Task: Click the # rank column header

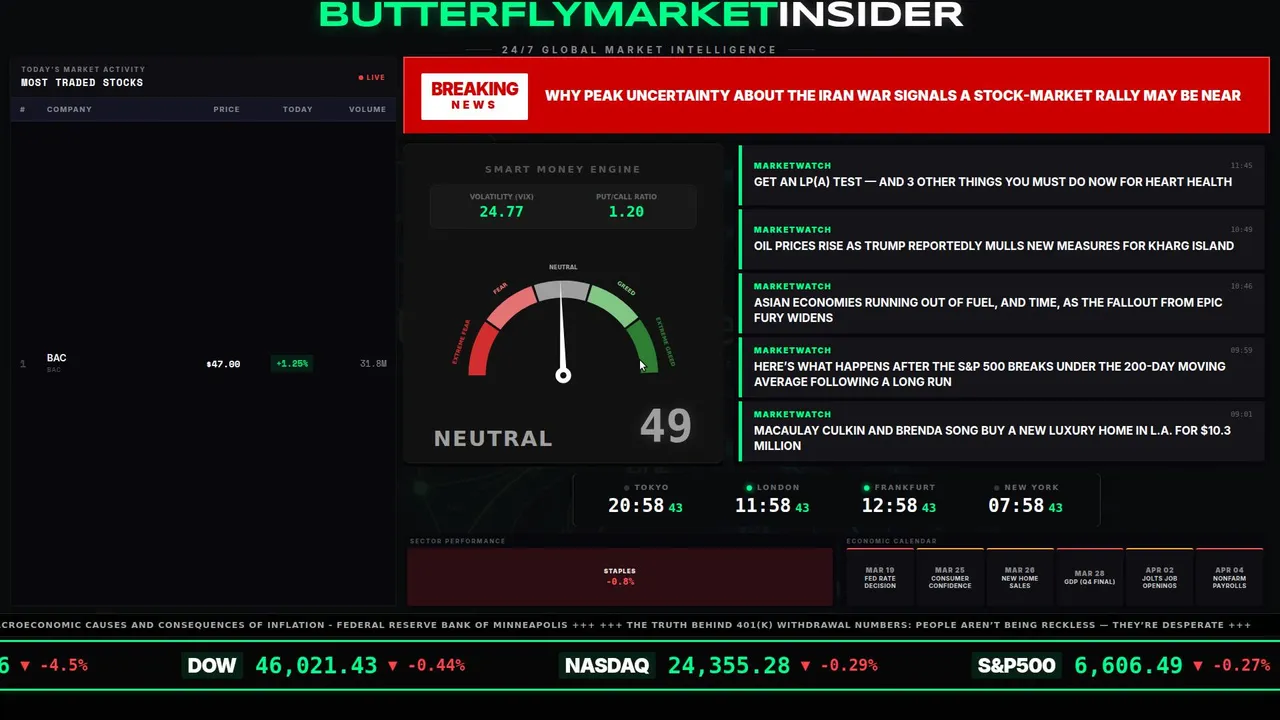Action: [23, 109]
